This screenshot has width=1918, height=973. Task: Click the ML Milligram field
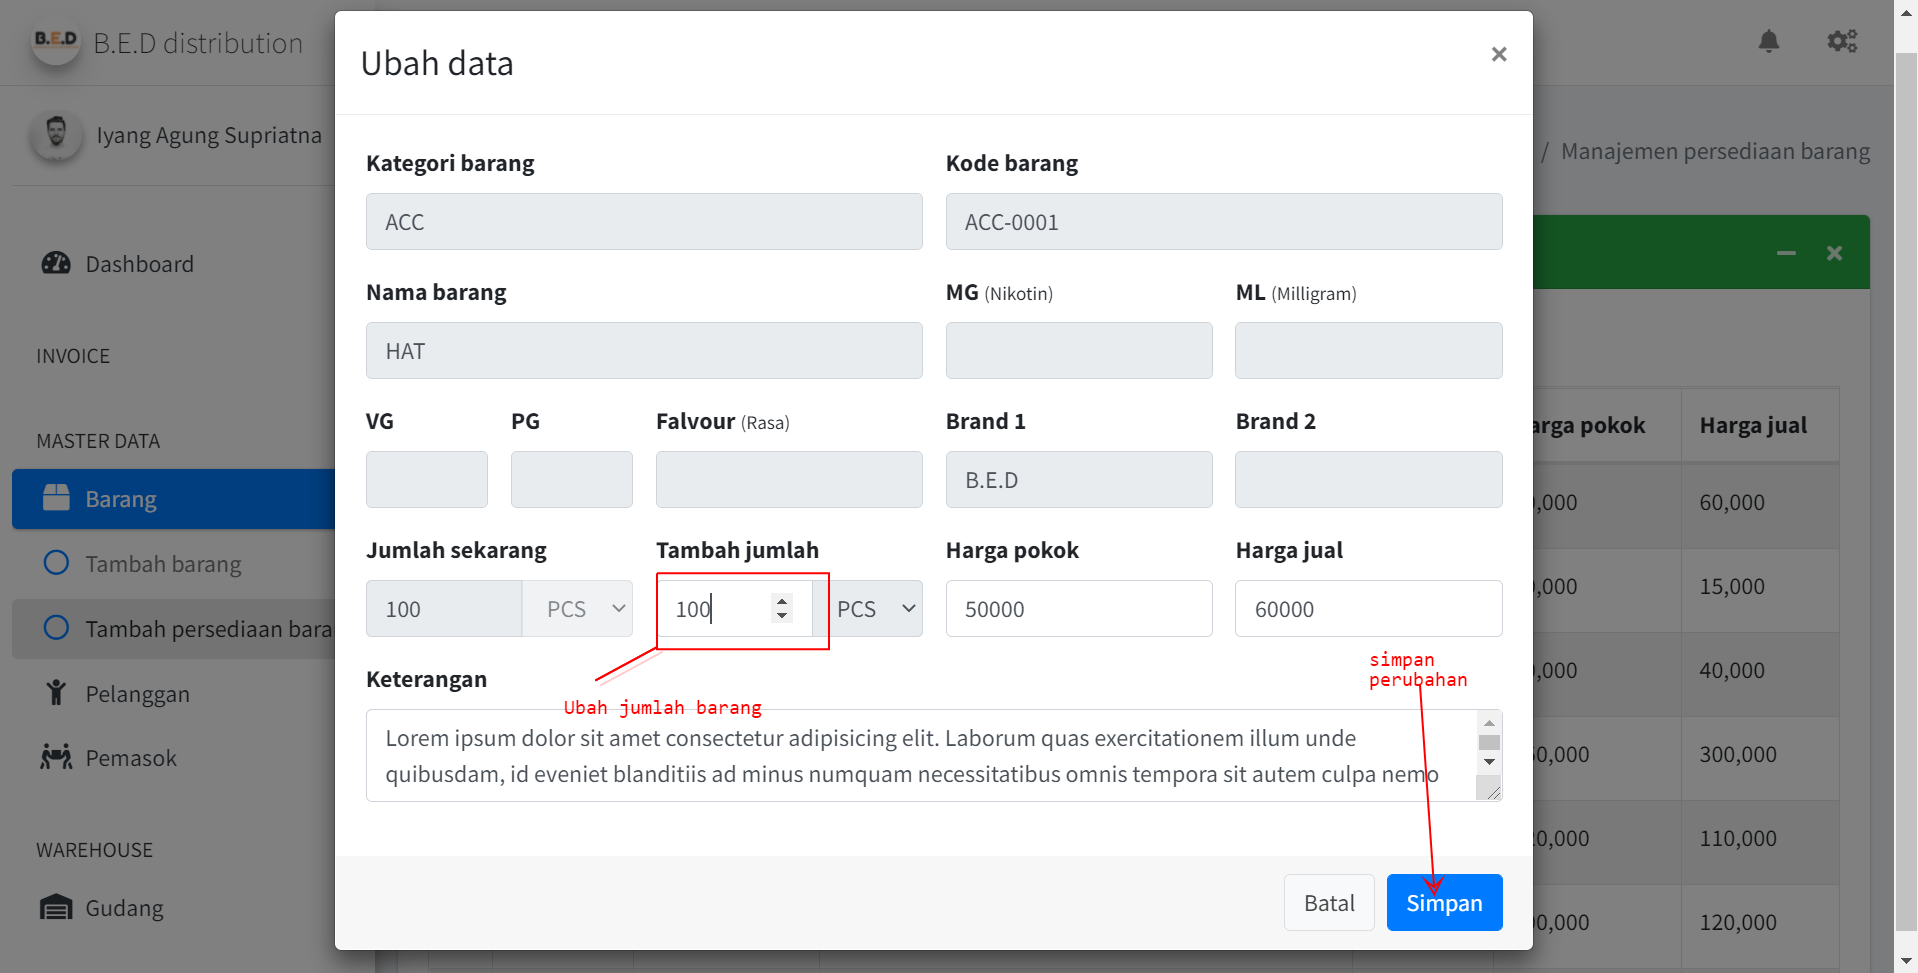(1368, 351)
